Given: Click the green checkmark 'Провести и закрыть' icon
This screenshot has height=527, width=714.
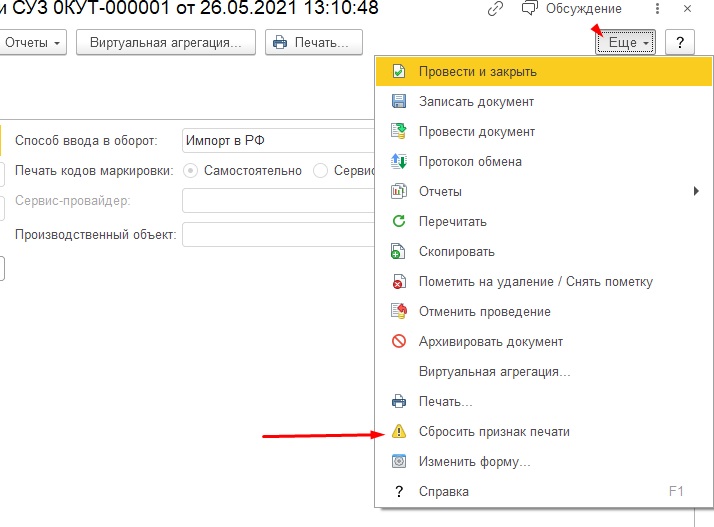Looking at the screenshot, I should 399,72.
